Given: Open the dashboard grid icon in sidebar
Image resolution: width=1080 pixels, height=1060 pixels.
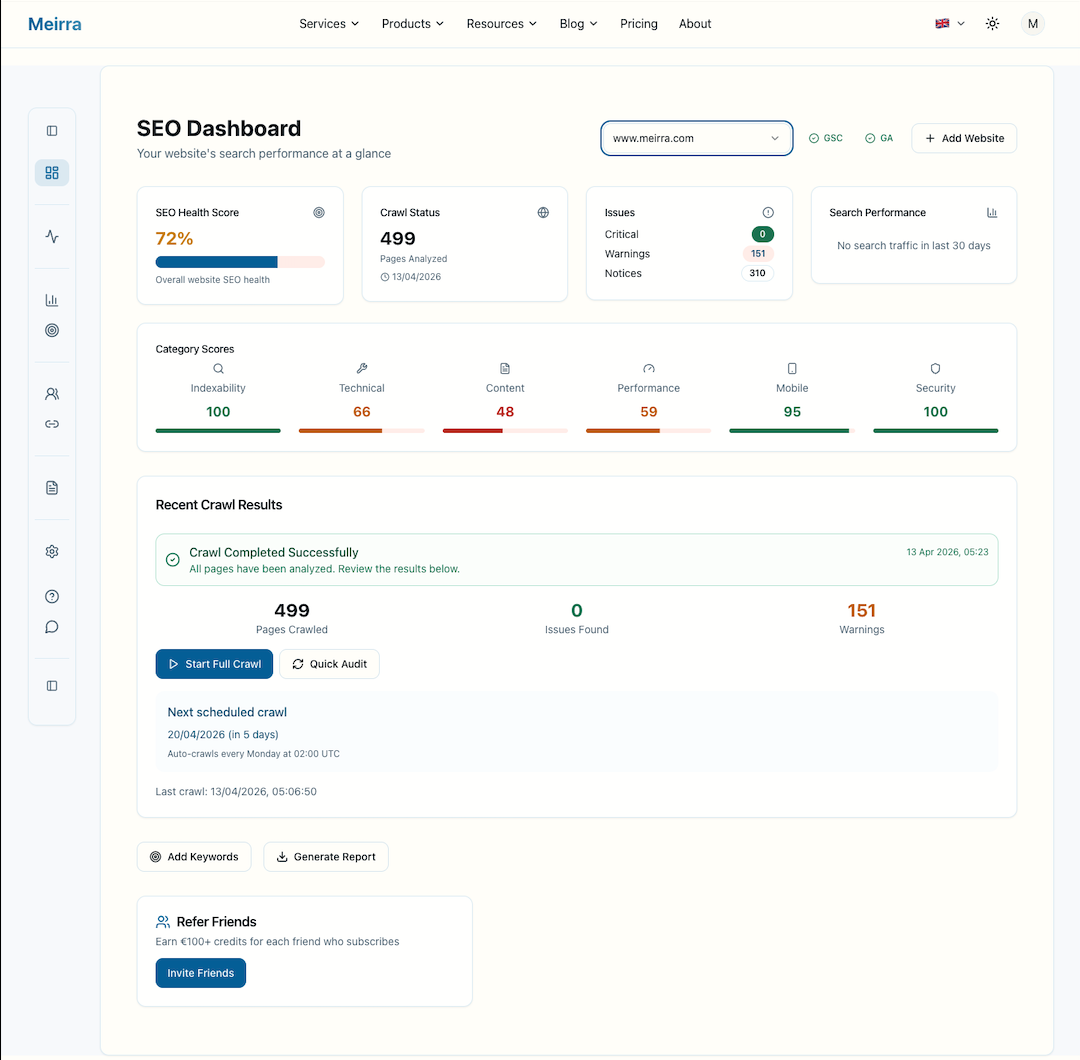Looking at the screenshot, I should pyautogui.click(x=52, y=172).
